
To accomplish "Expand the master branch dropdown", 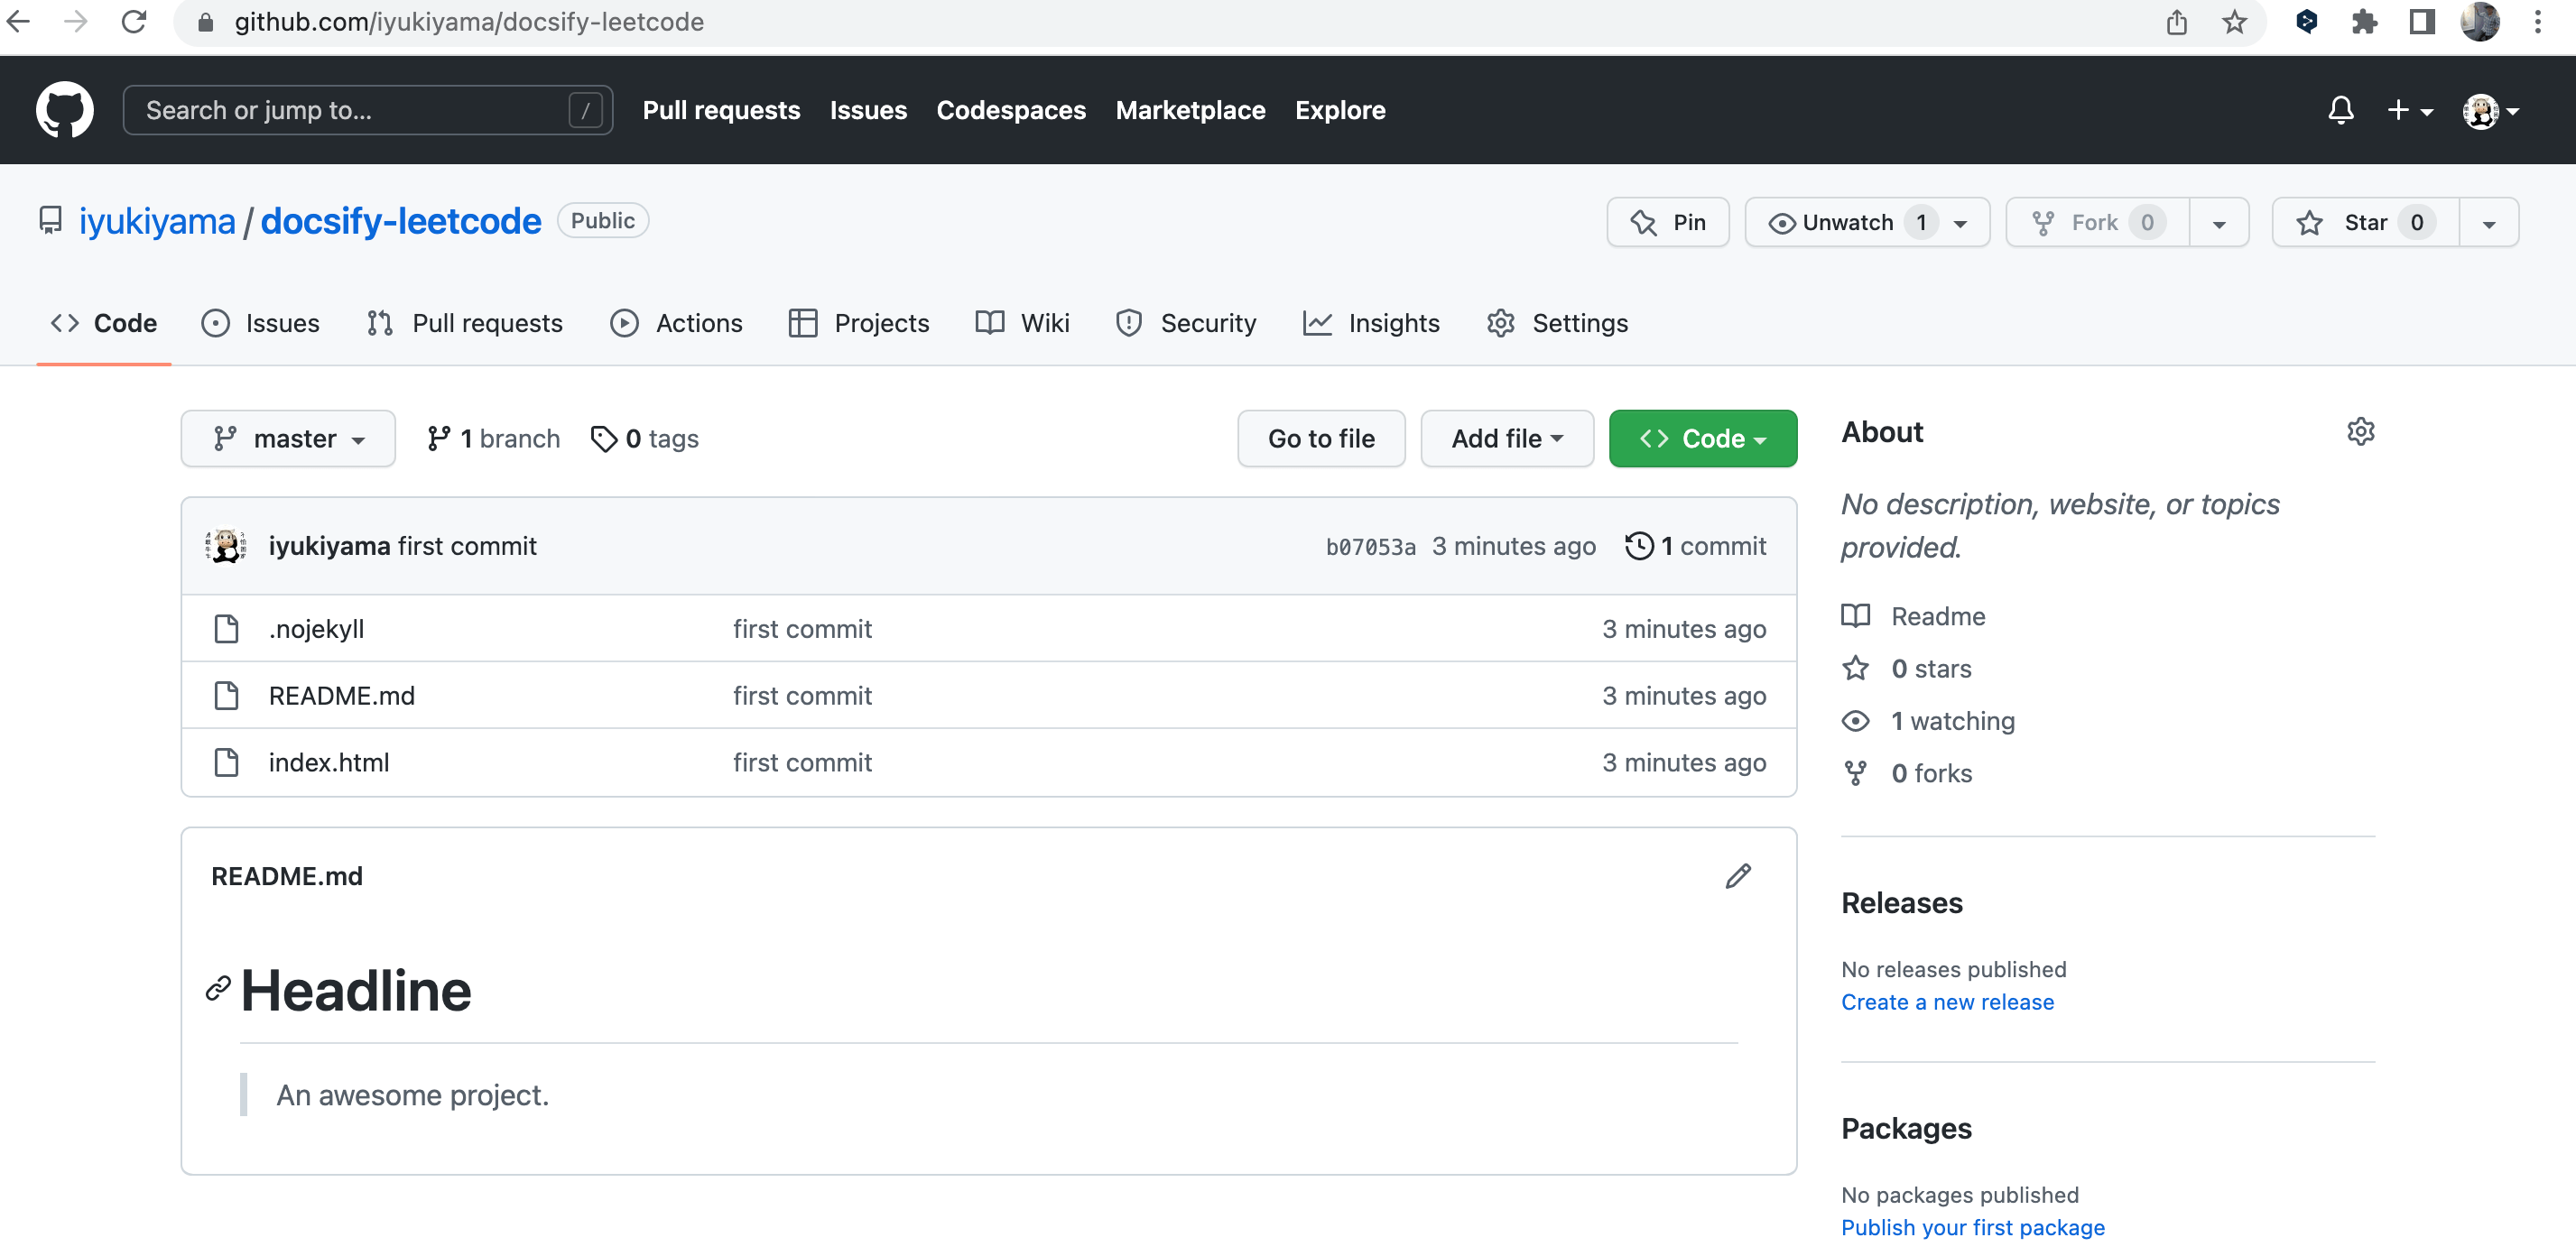I will [288, 439].
